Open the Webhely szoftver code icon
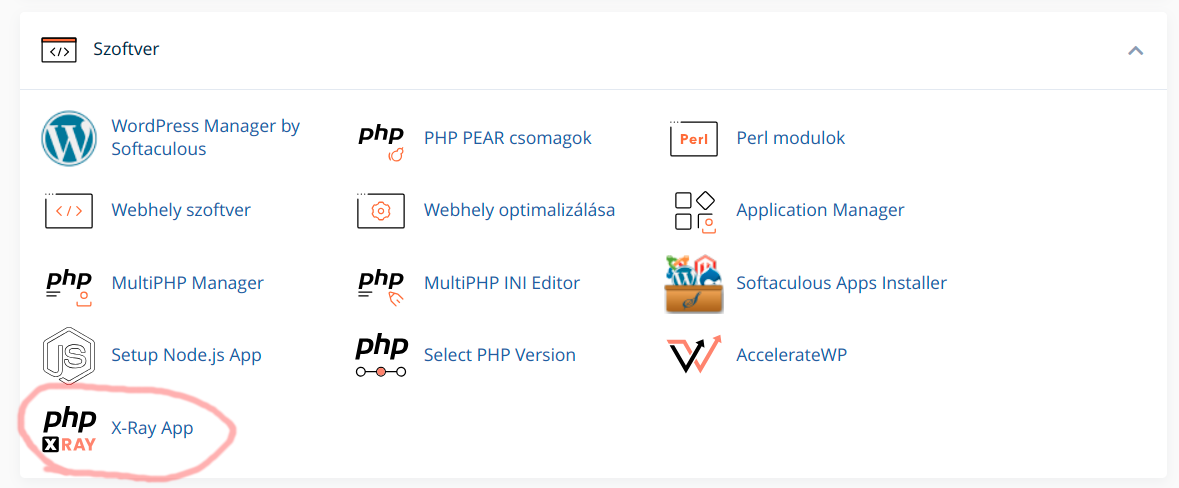Image resolution: width=1179 pixels, height=488 pixels. click(x=68, y=211)
